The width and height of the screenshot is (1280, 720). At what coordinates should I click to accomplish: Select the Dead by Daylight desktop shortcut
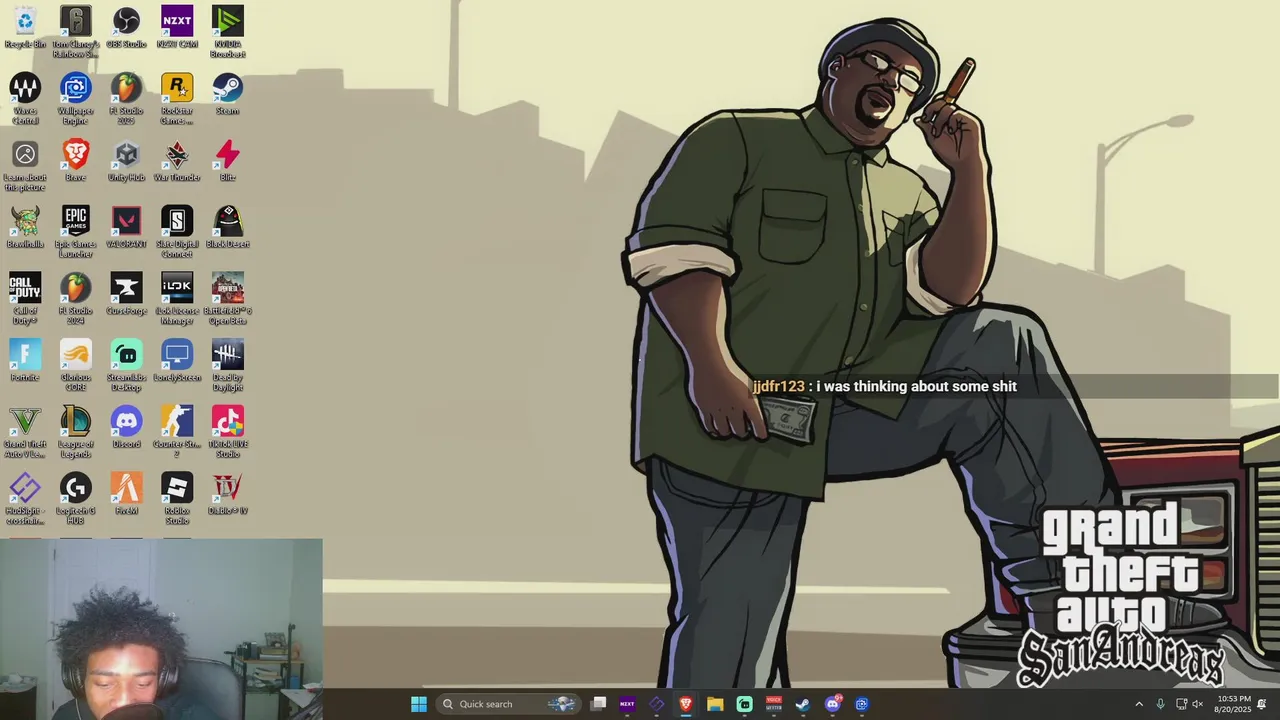[x=227, y=366]
